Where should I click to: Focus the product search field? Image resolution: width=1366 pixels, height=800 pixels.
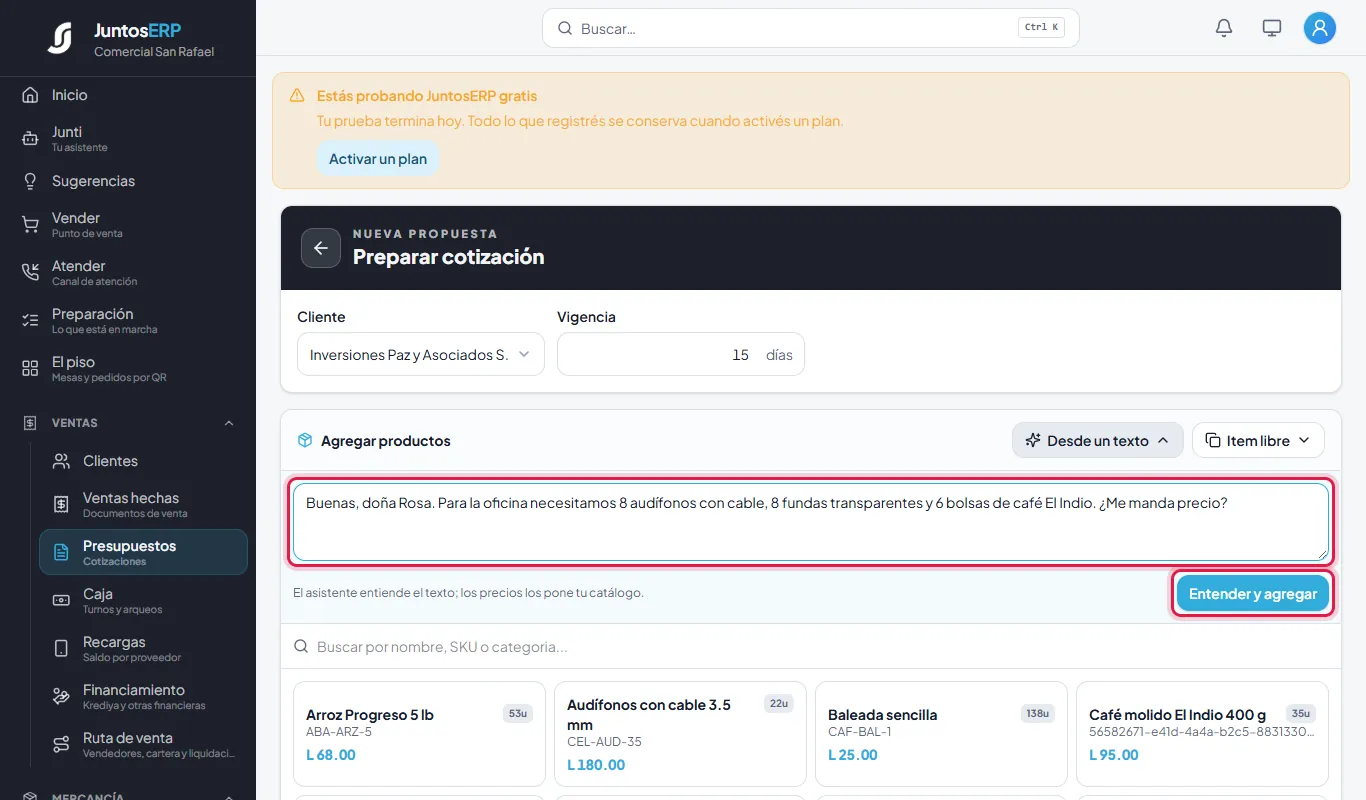coord(811,647)
